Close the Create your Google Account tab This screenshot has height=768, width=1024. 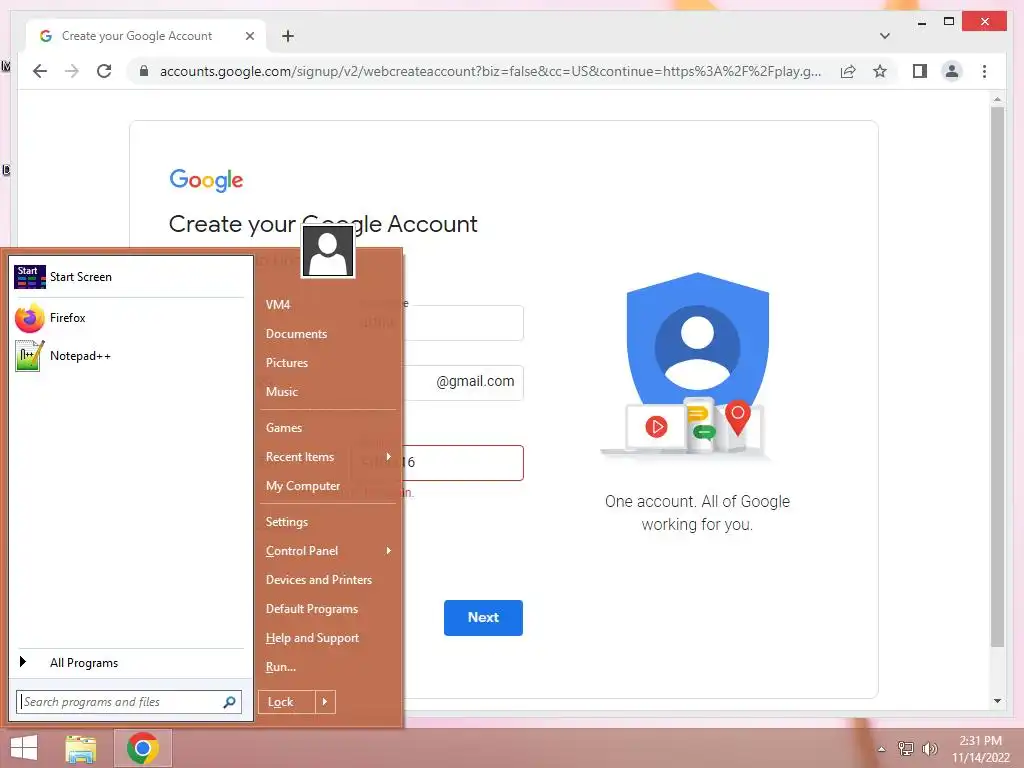tap(249, 36)
